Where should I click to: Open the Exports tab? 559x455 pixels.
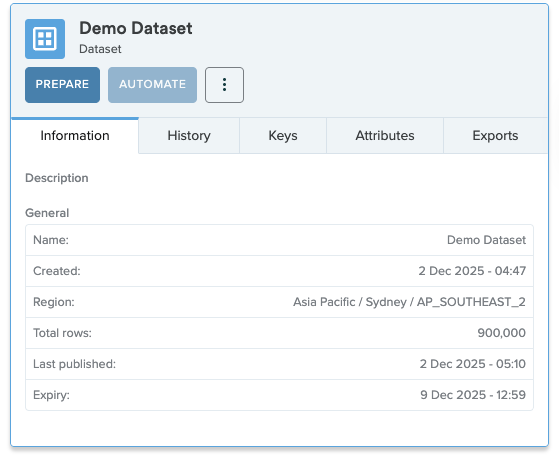coord(495,136)
